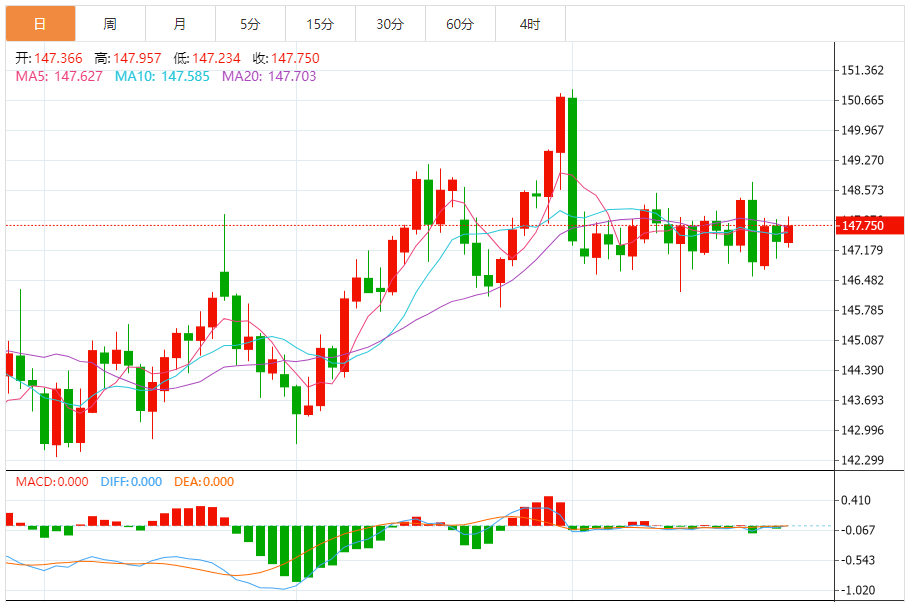The height and width of the screenshot is (602, 907).
Task: Click the 0.410 MACD axis label
Action: pos(856,500)
